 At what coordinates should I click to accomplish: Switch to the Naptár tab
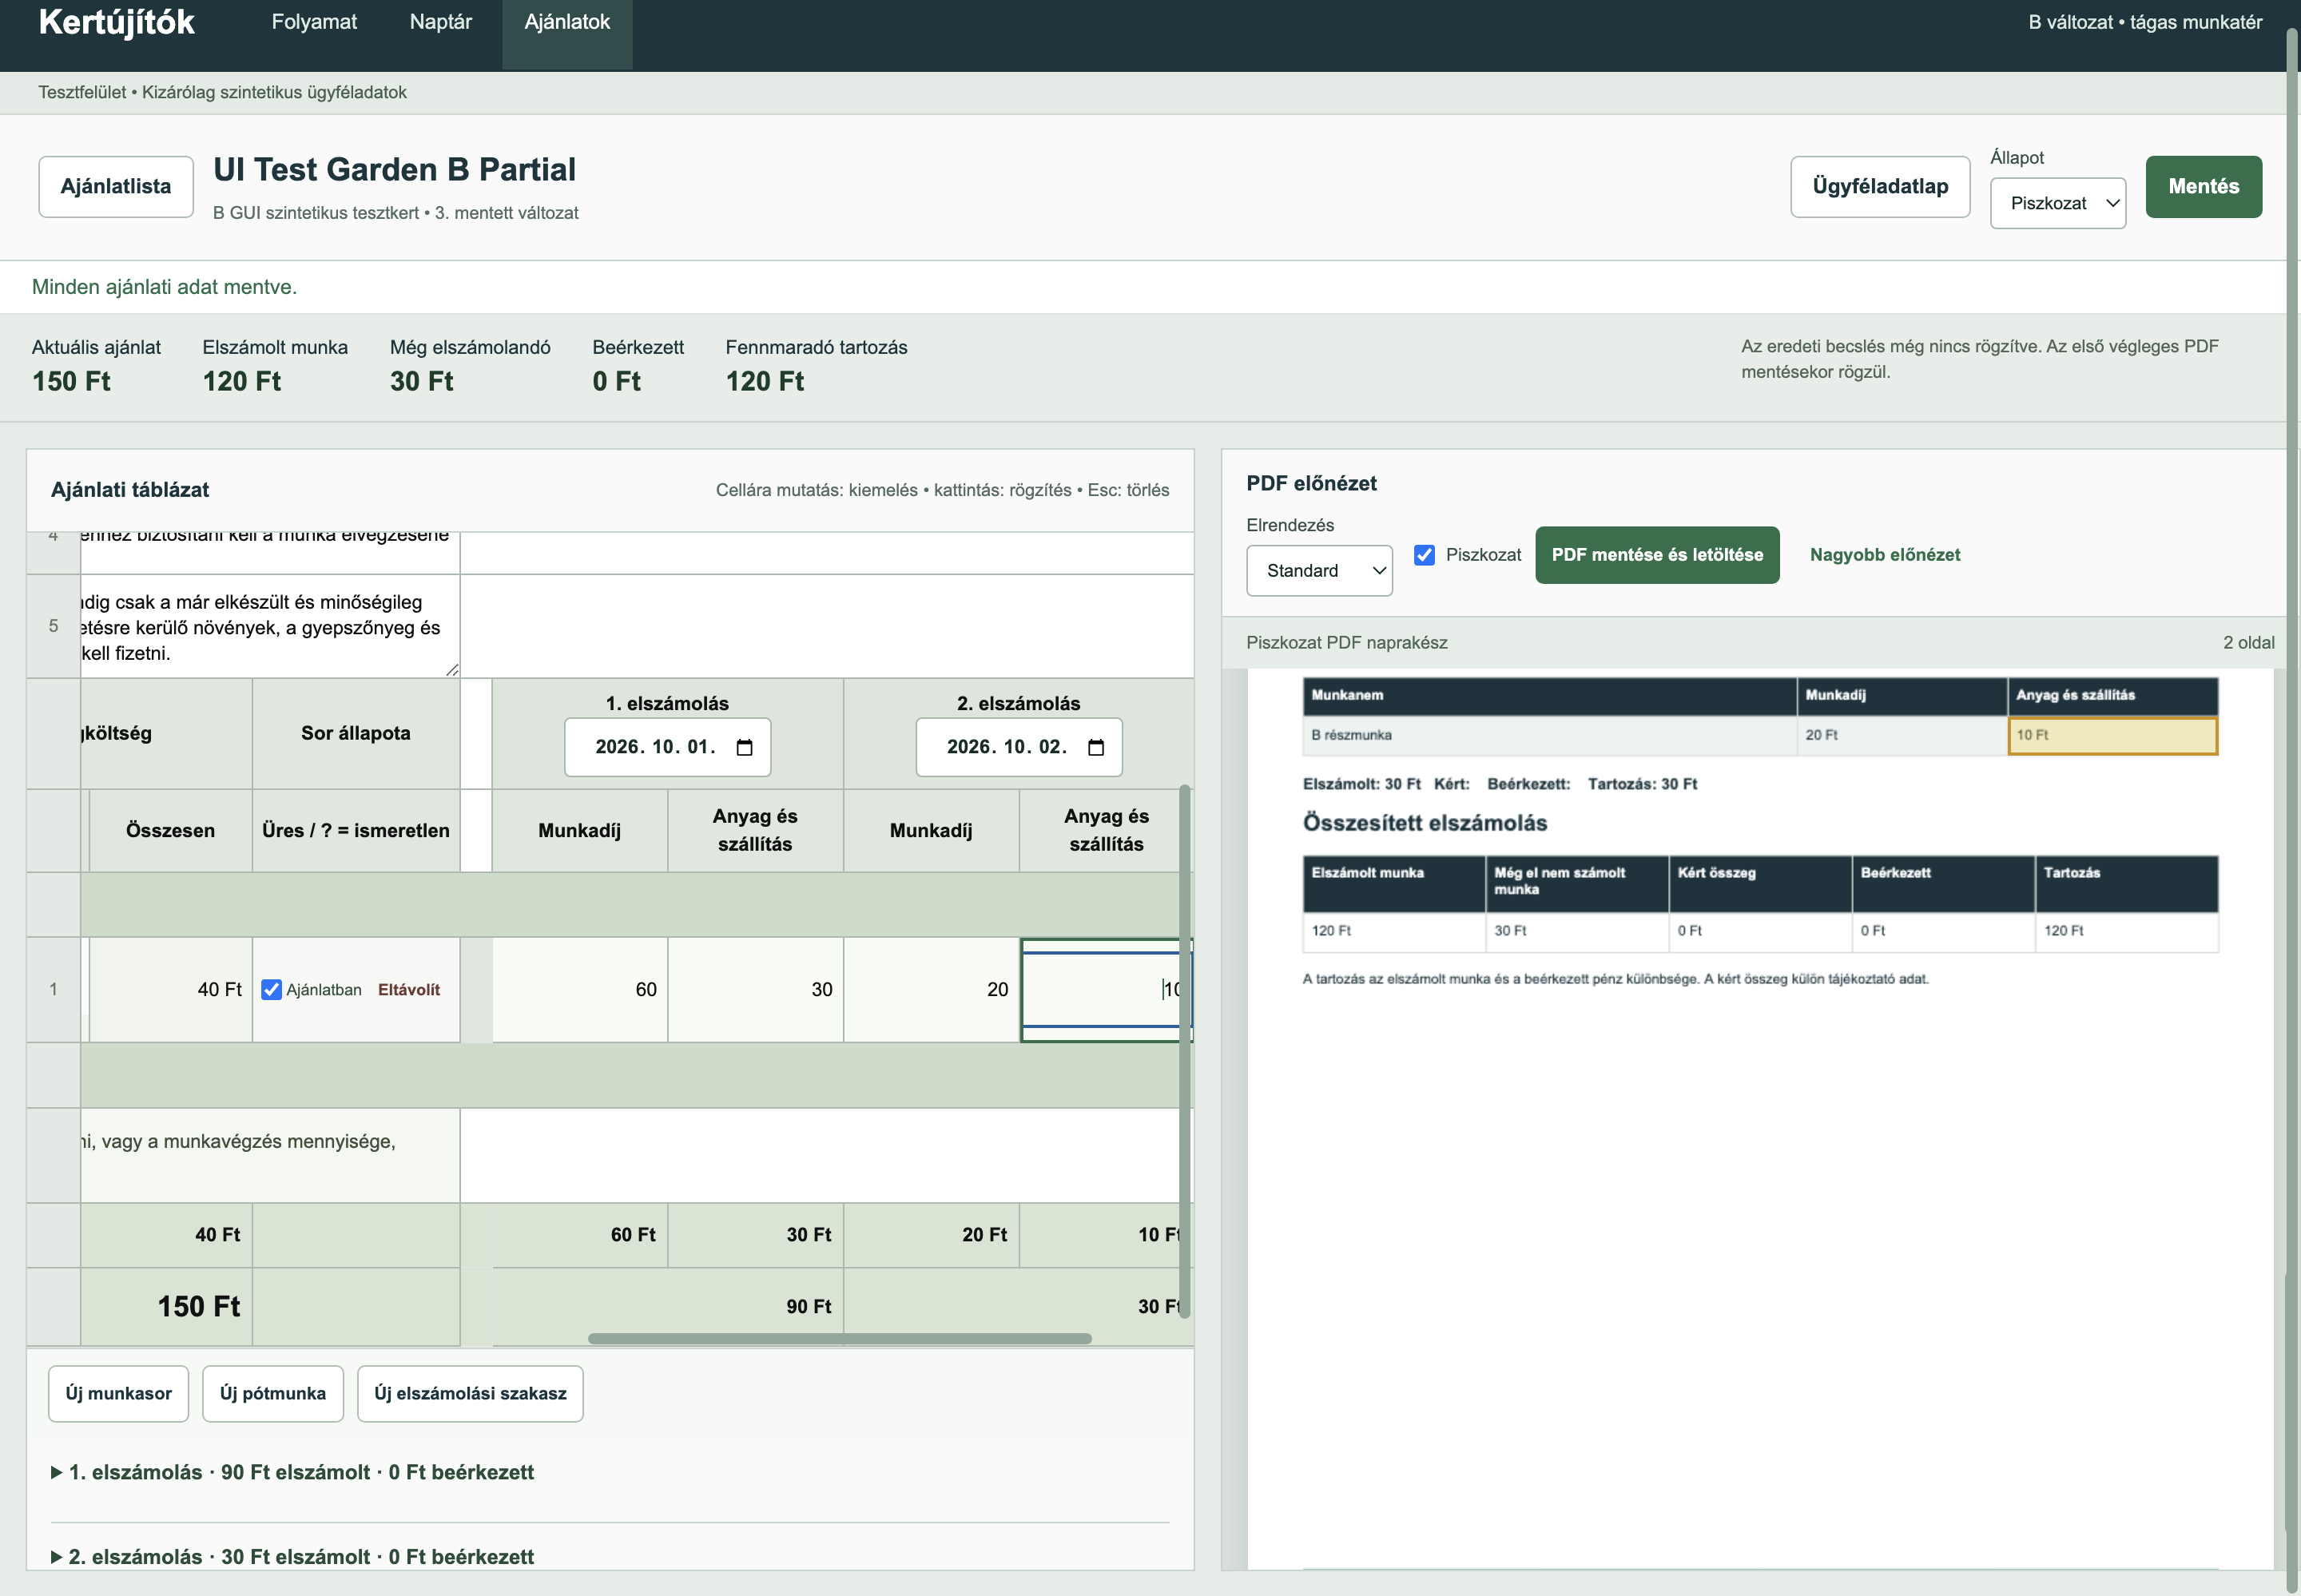[x=441, y=22]
